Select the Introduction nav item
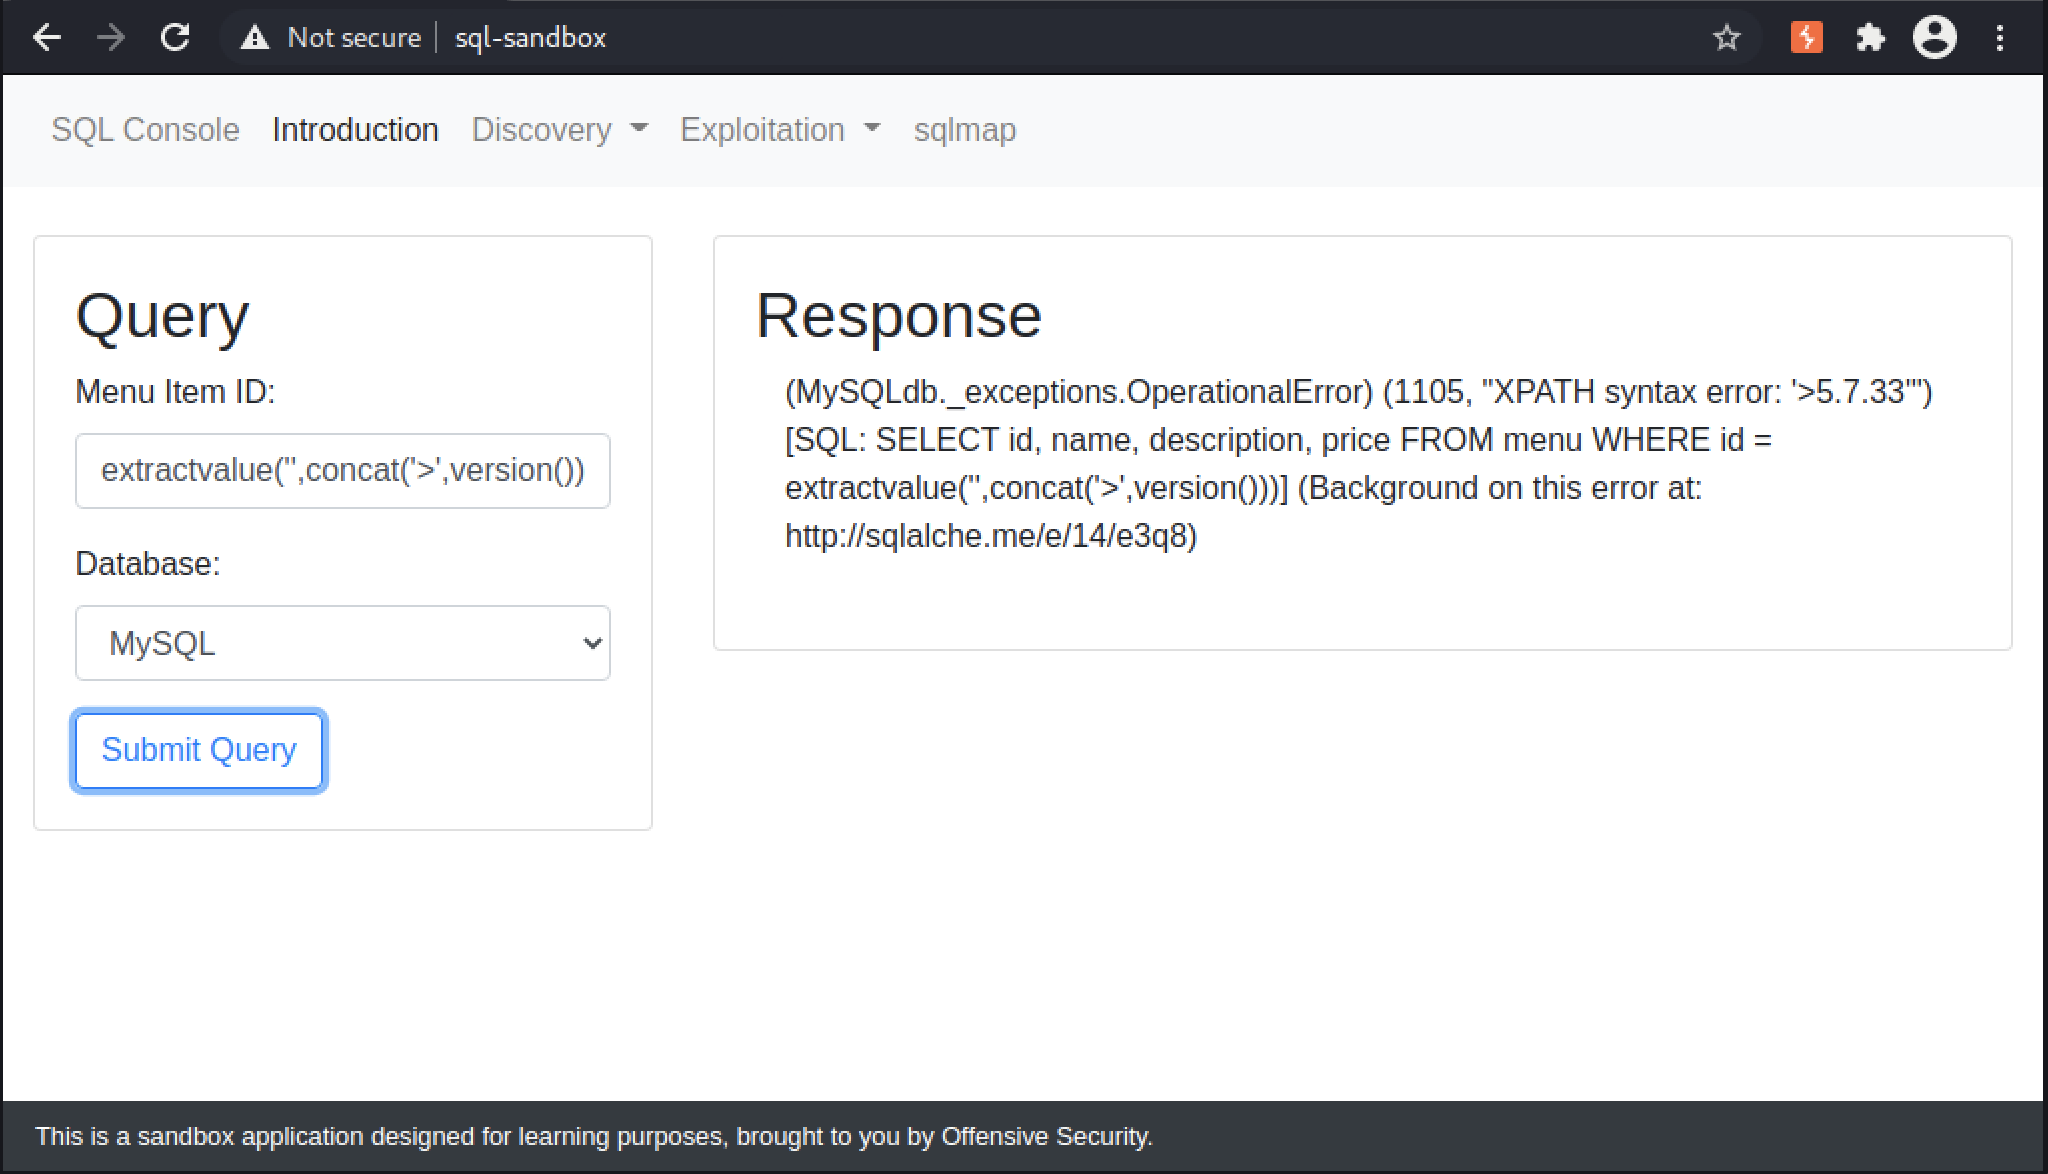Screen dimensions: 2048x1174 pos(355,130)
